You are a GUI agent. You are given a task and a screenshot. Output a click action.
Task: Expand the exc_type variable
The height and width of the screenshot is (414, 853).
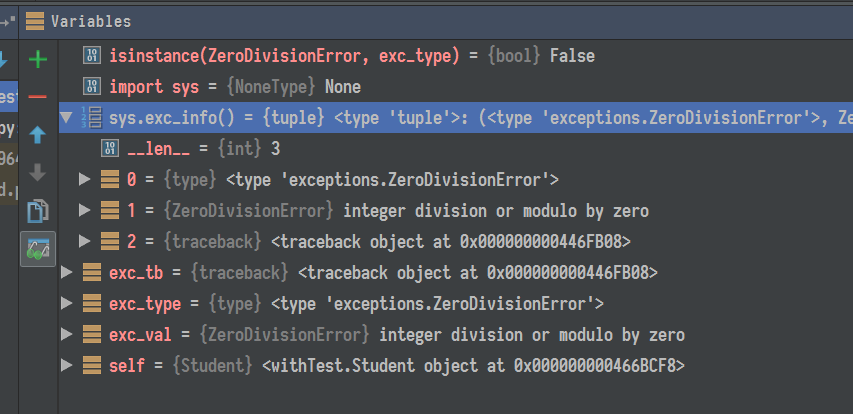(x=66, y=303)
